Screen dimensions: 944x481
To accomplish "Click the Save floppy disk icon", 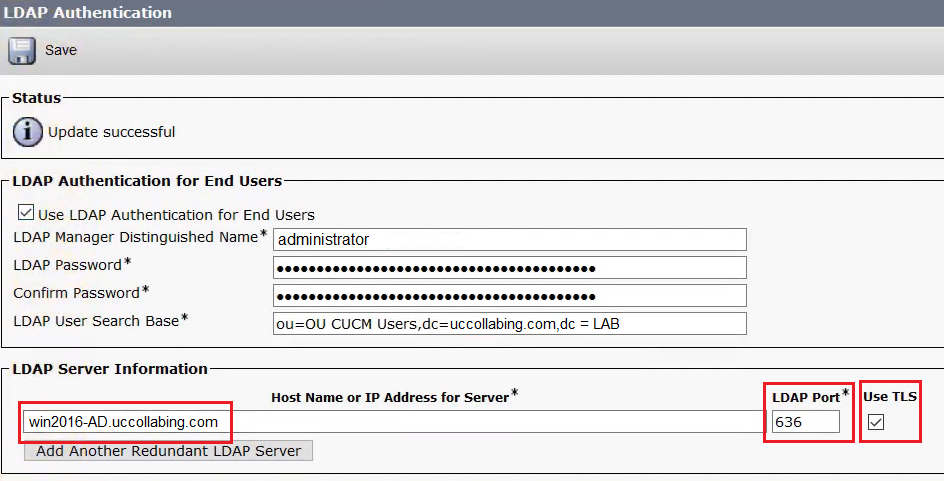I will point(22,51).
